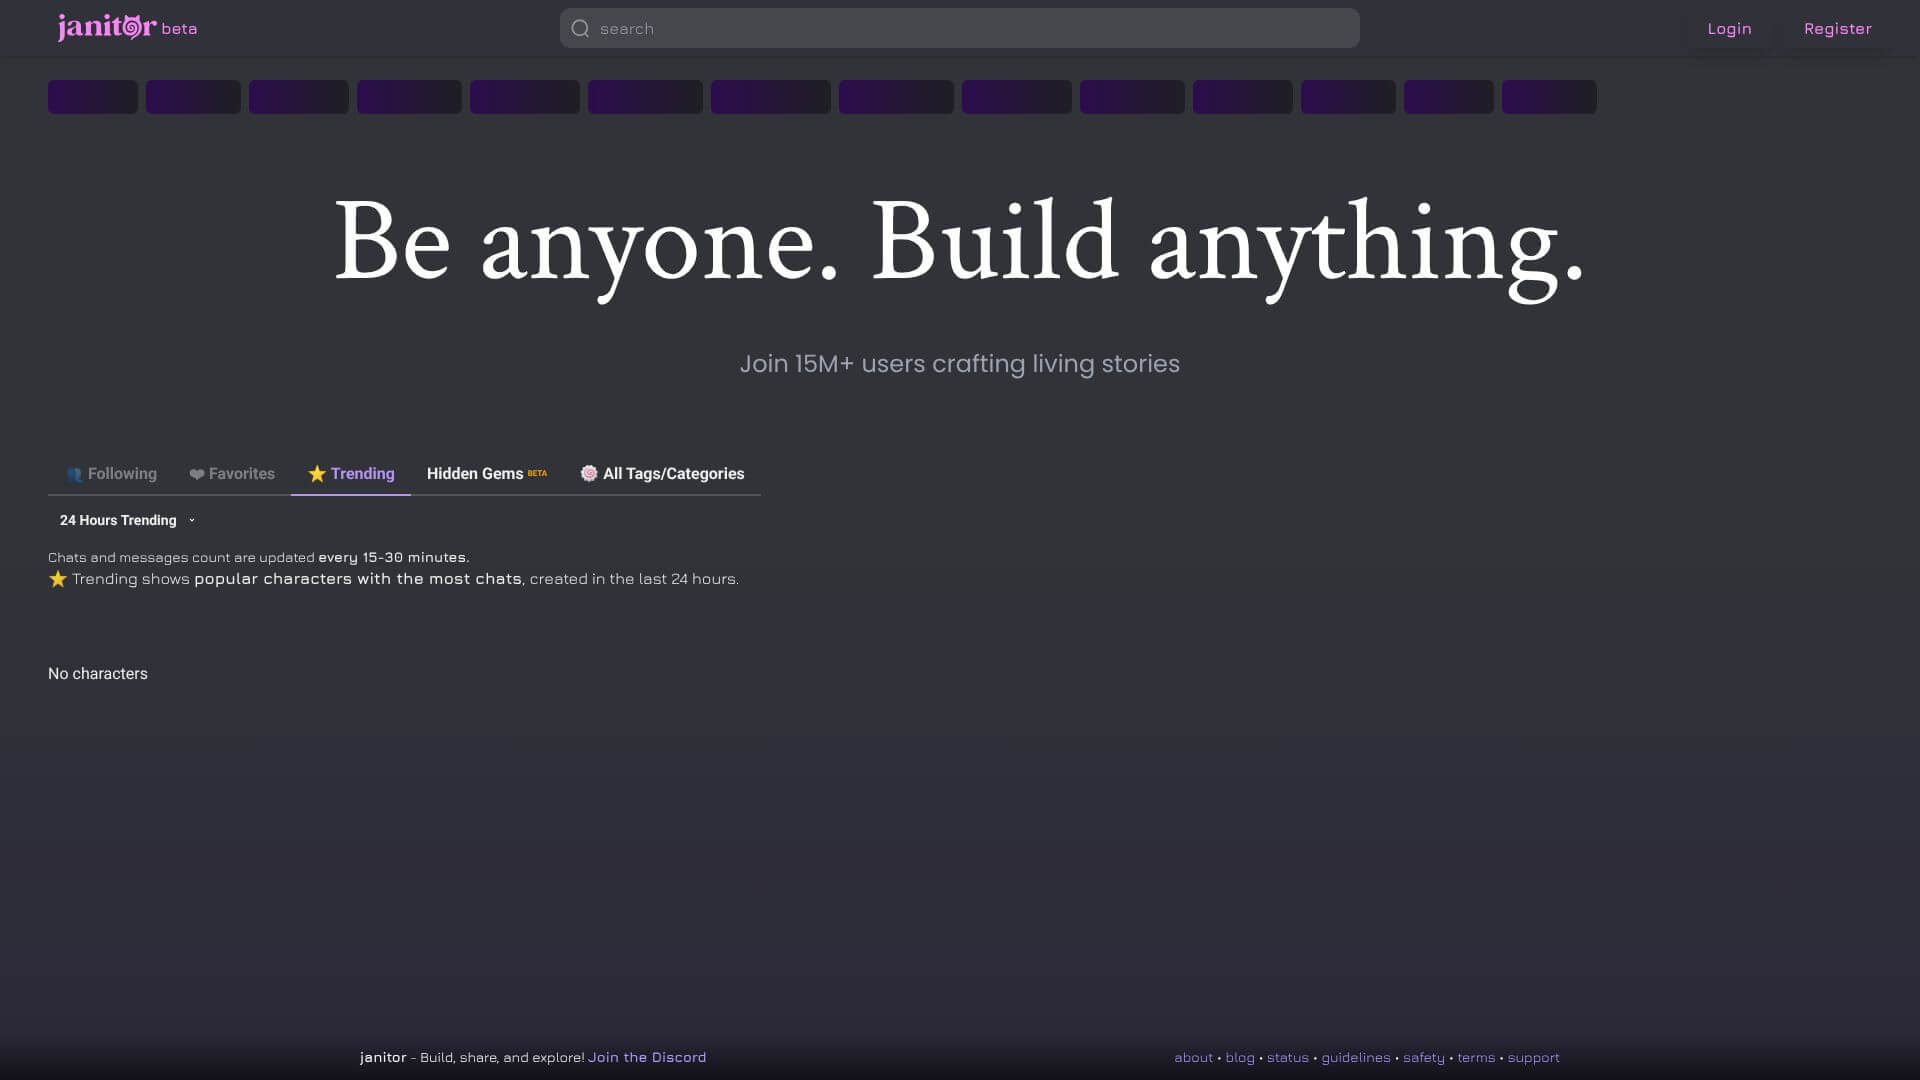Switch to the Following tab

point(121,473)
